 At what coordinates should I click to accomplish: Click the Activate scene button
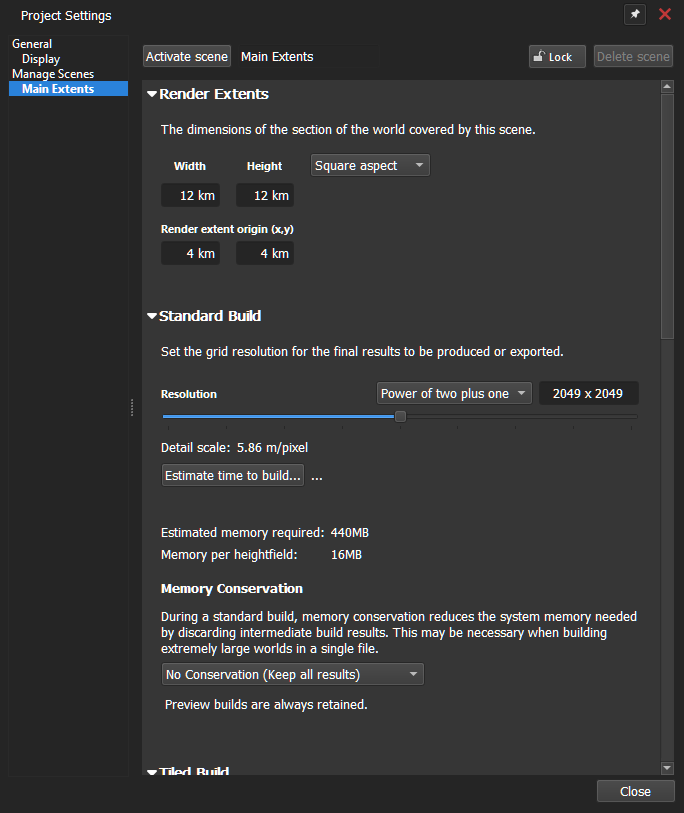coord(187,57)
